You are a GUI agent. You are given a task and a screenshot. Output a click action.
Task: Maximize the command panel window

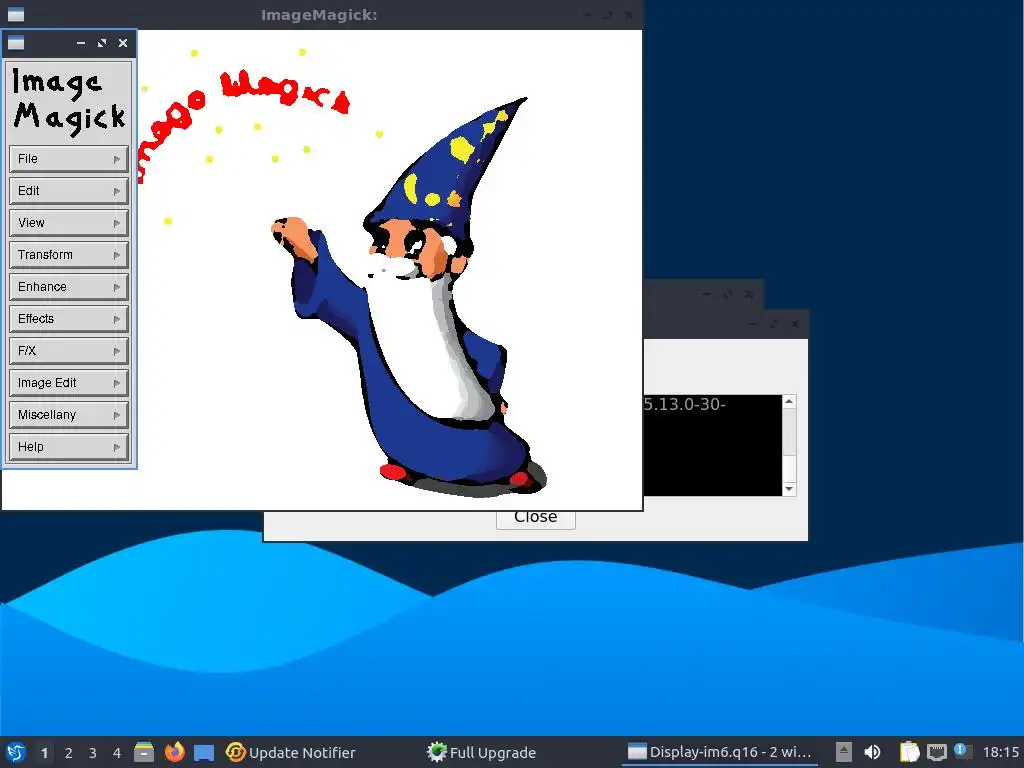[x=102, y=43]
